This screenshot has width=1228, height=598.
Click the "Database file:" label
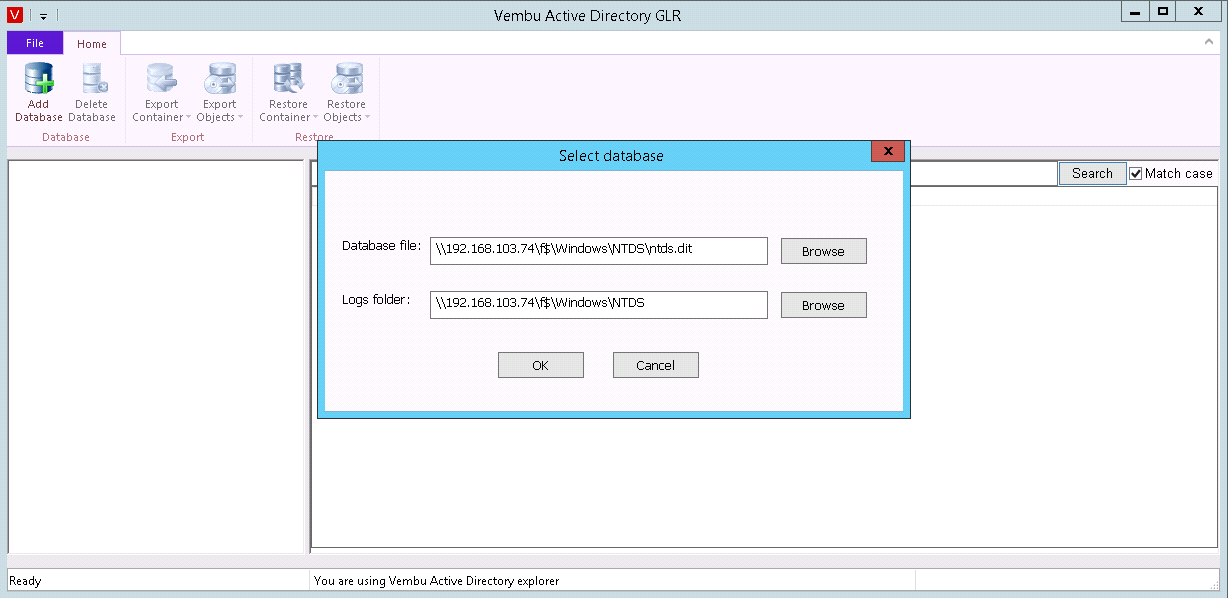(x=382, y=246)
